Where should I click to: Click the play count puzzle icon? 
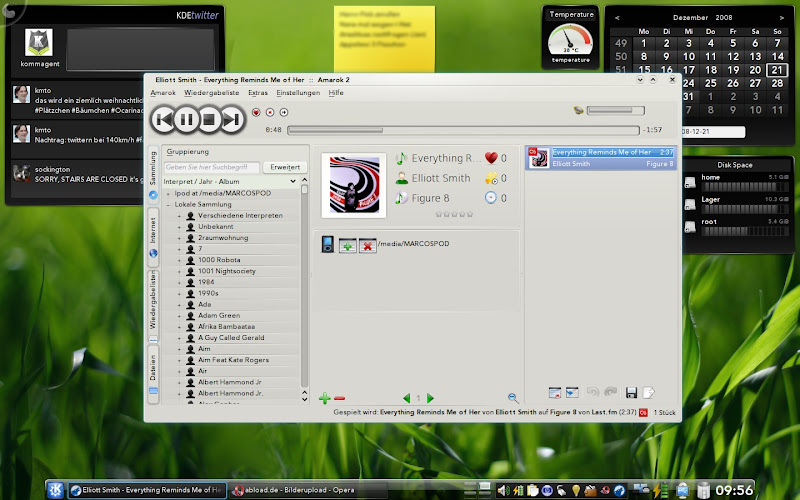tap(491, 178)
